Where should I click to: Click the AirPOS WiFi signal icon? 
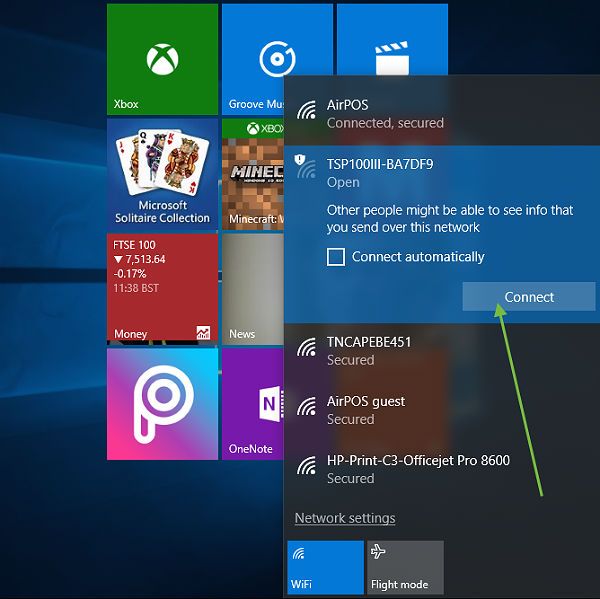pos(307,111)
